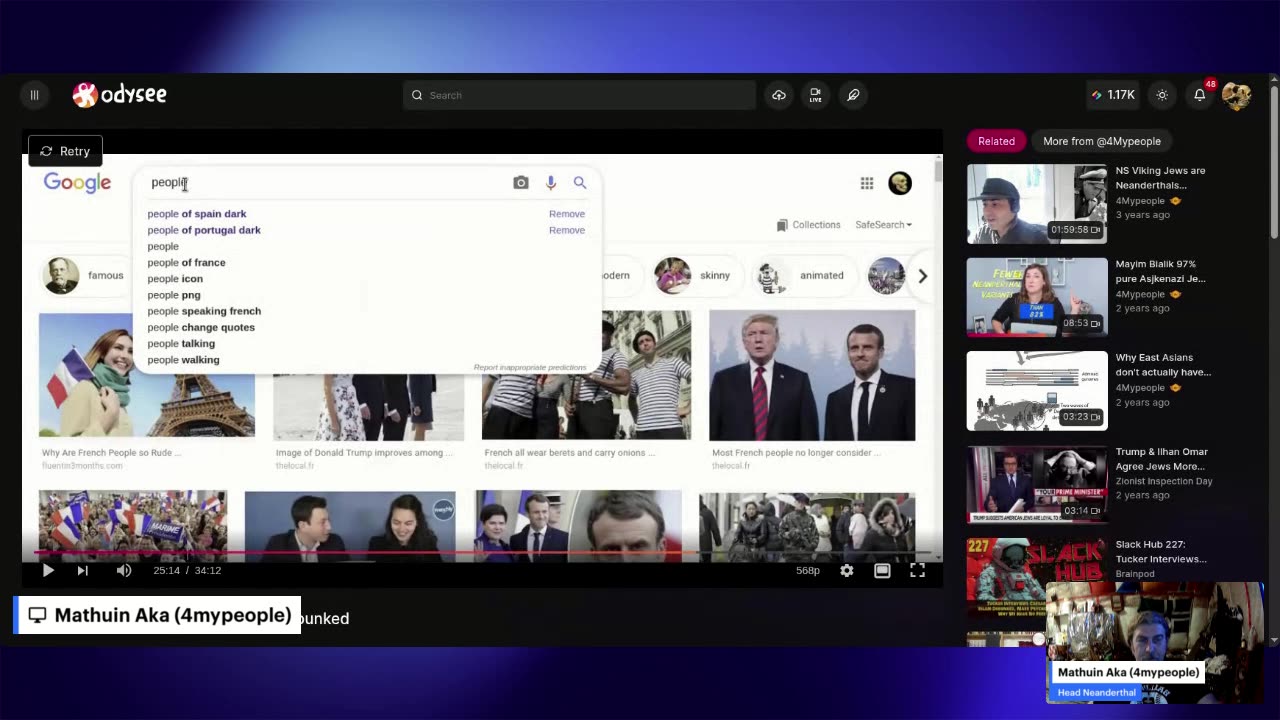The width and height of the screenshot is (1280, 720).
Task: Click the new post pen icon
Action: (853, 95)
